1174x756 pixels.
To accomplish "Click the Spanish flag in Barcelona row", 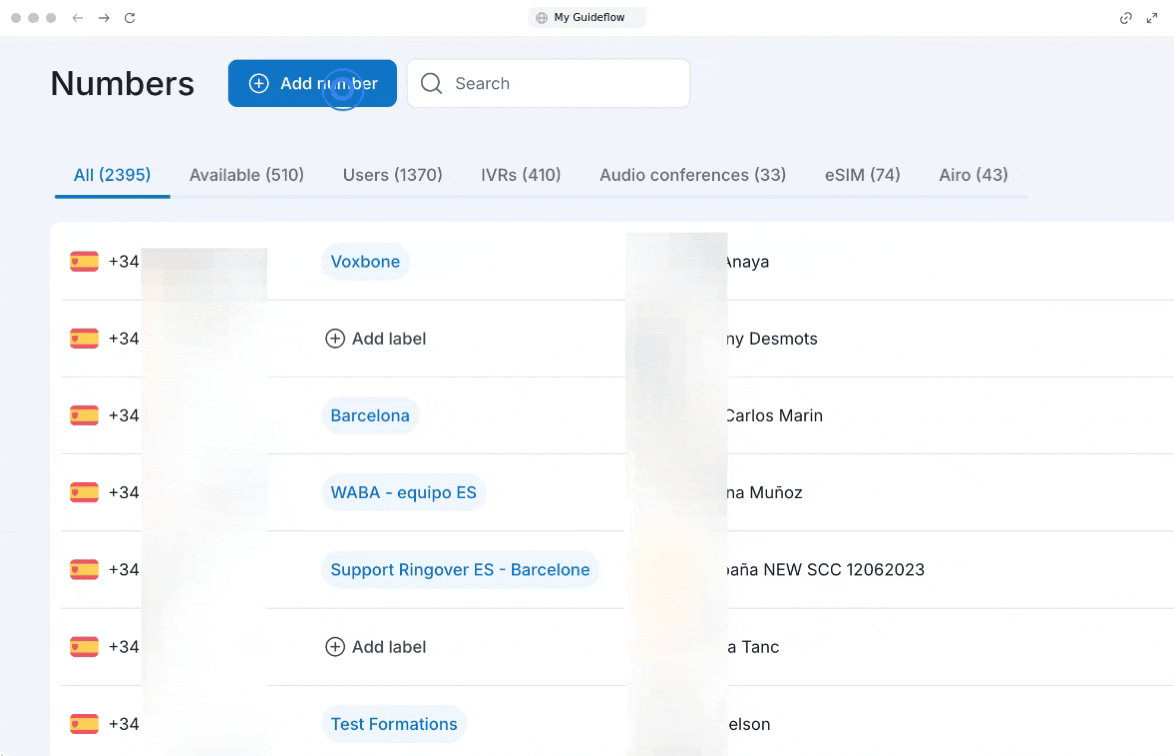I will coord(84,416).
